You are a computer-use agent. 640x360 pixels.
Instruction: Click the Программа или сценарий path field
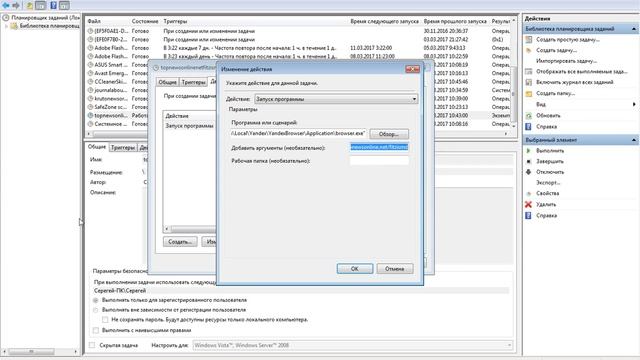(x=298, y=133)
